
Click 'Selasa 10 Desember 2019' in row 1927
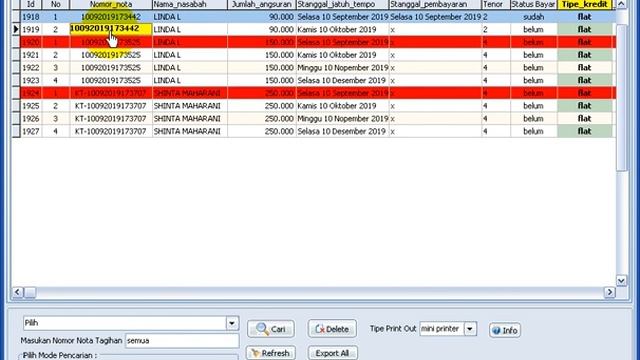coord(341,131)
